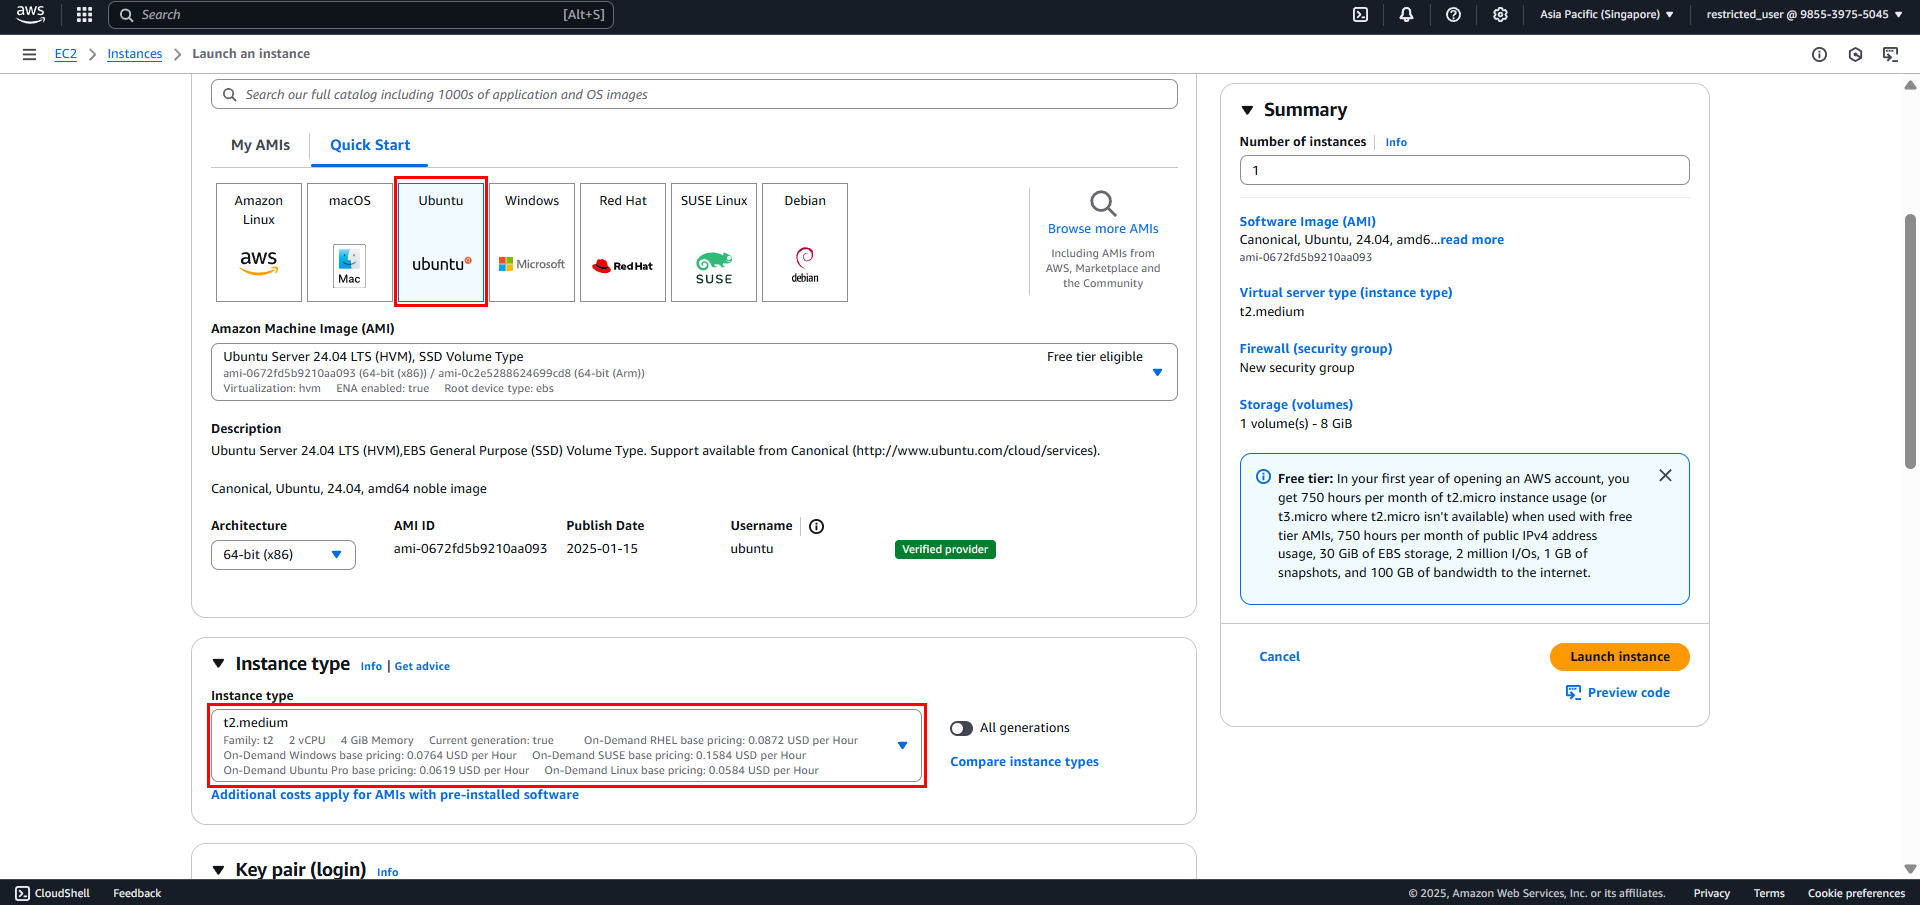Open the Architecture 64-bit (x86) dropdown

coord(283,555)
